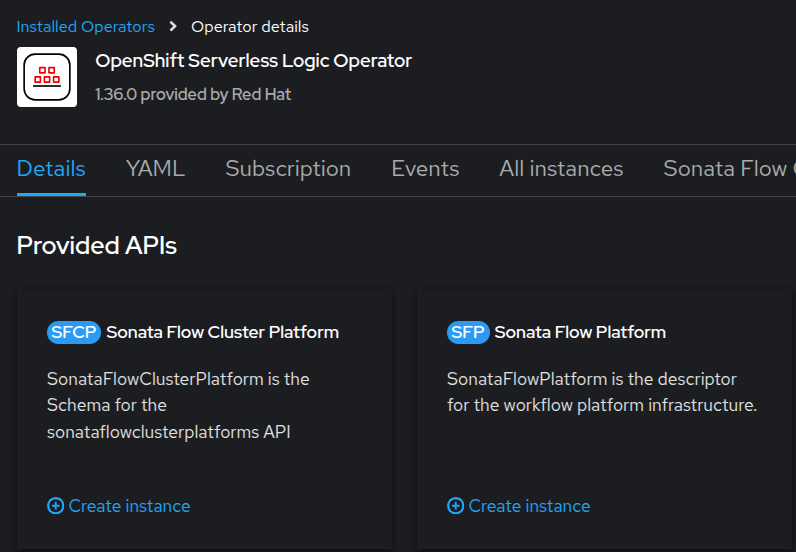796x552 pixels.
Task: Click plus icon for Sonata Flow Cluster Platform
Action: click(55, 506)
